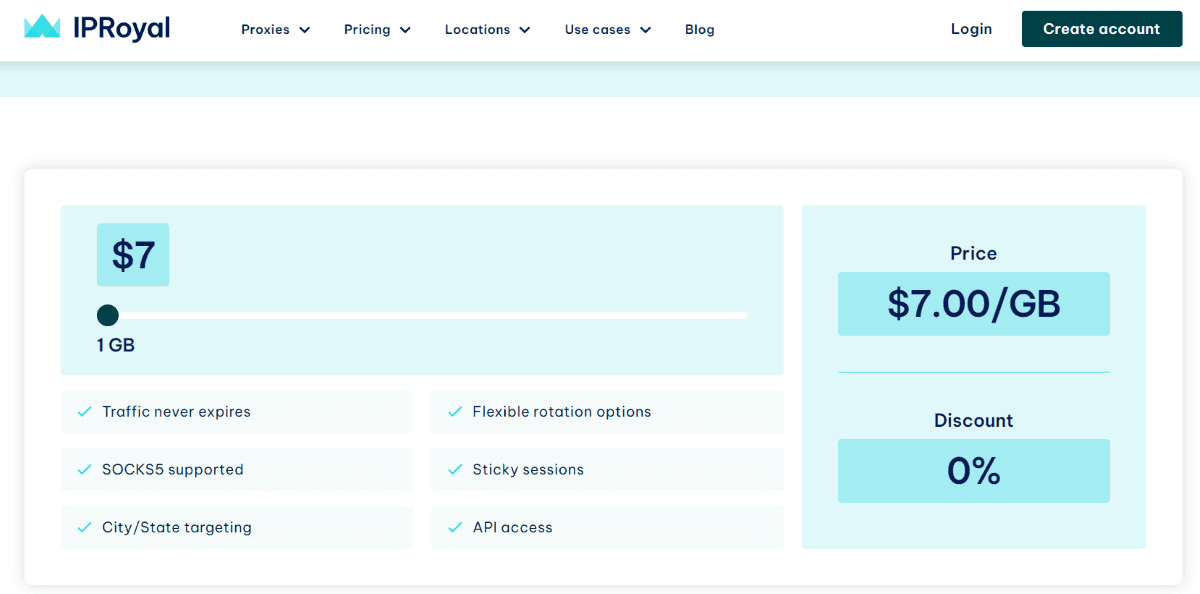This screenshot has width=1200, height=594.
Task: Click the IPRoyal brand name
Action: point(120,28)
